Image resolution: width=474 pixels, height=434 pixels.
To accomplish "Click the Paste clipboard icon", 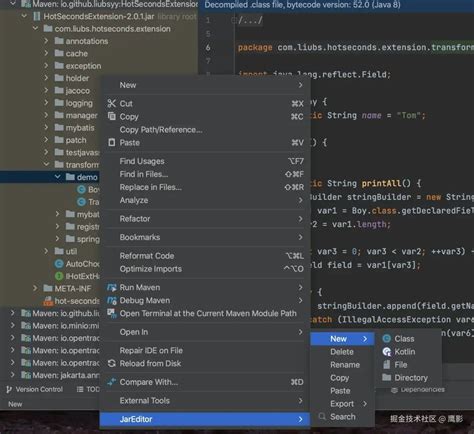I will pos(112,143).
